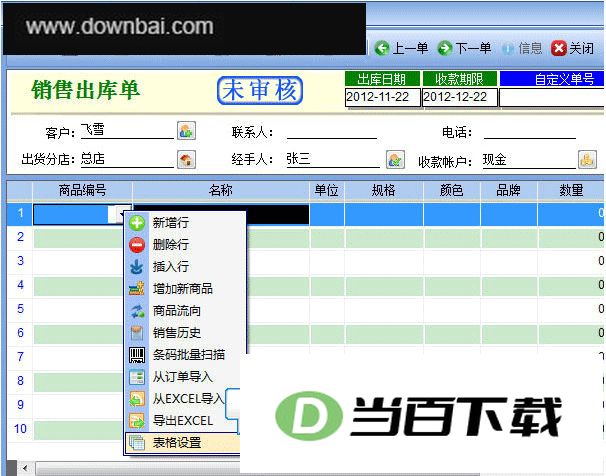
Task: Click the 商品编号 column header
Action: 82,190
